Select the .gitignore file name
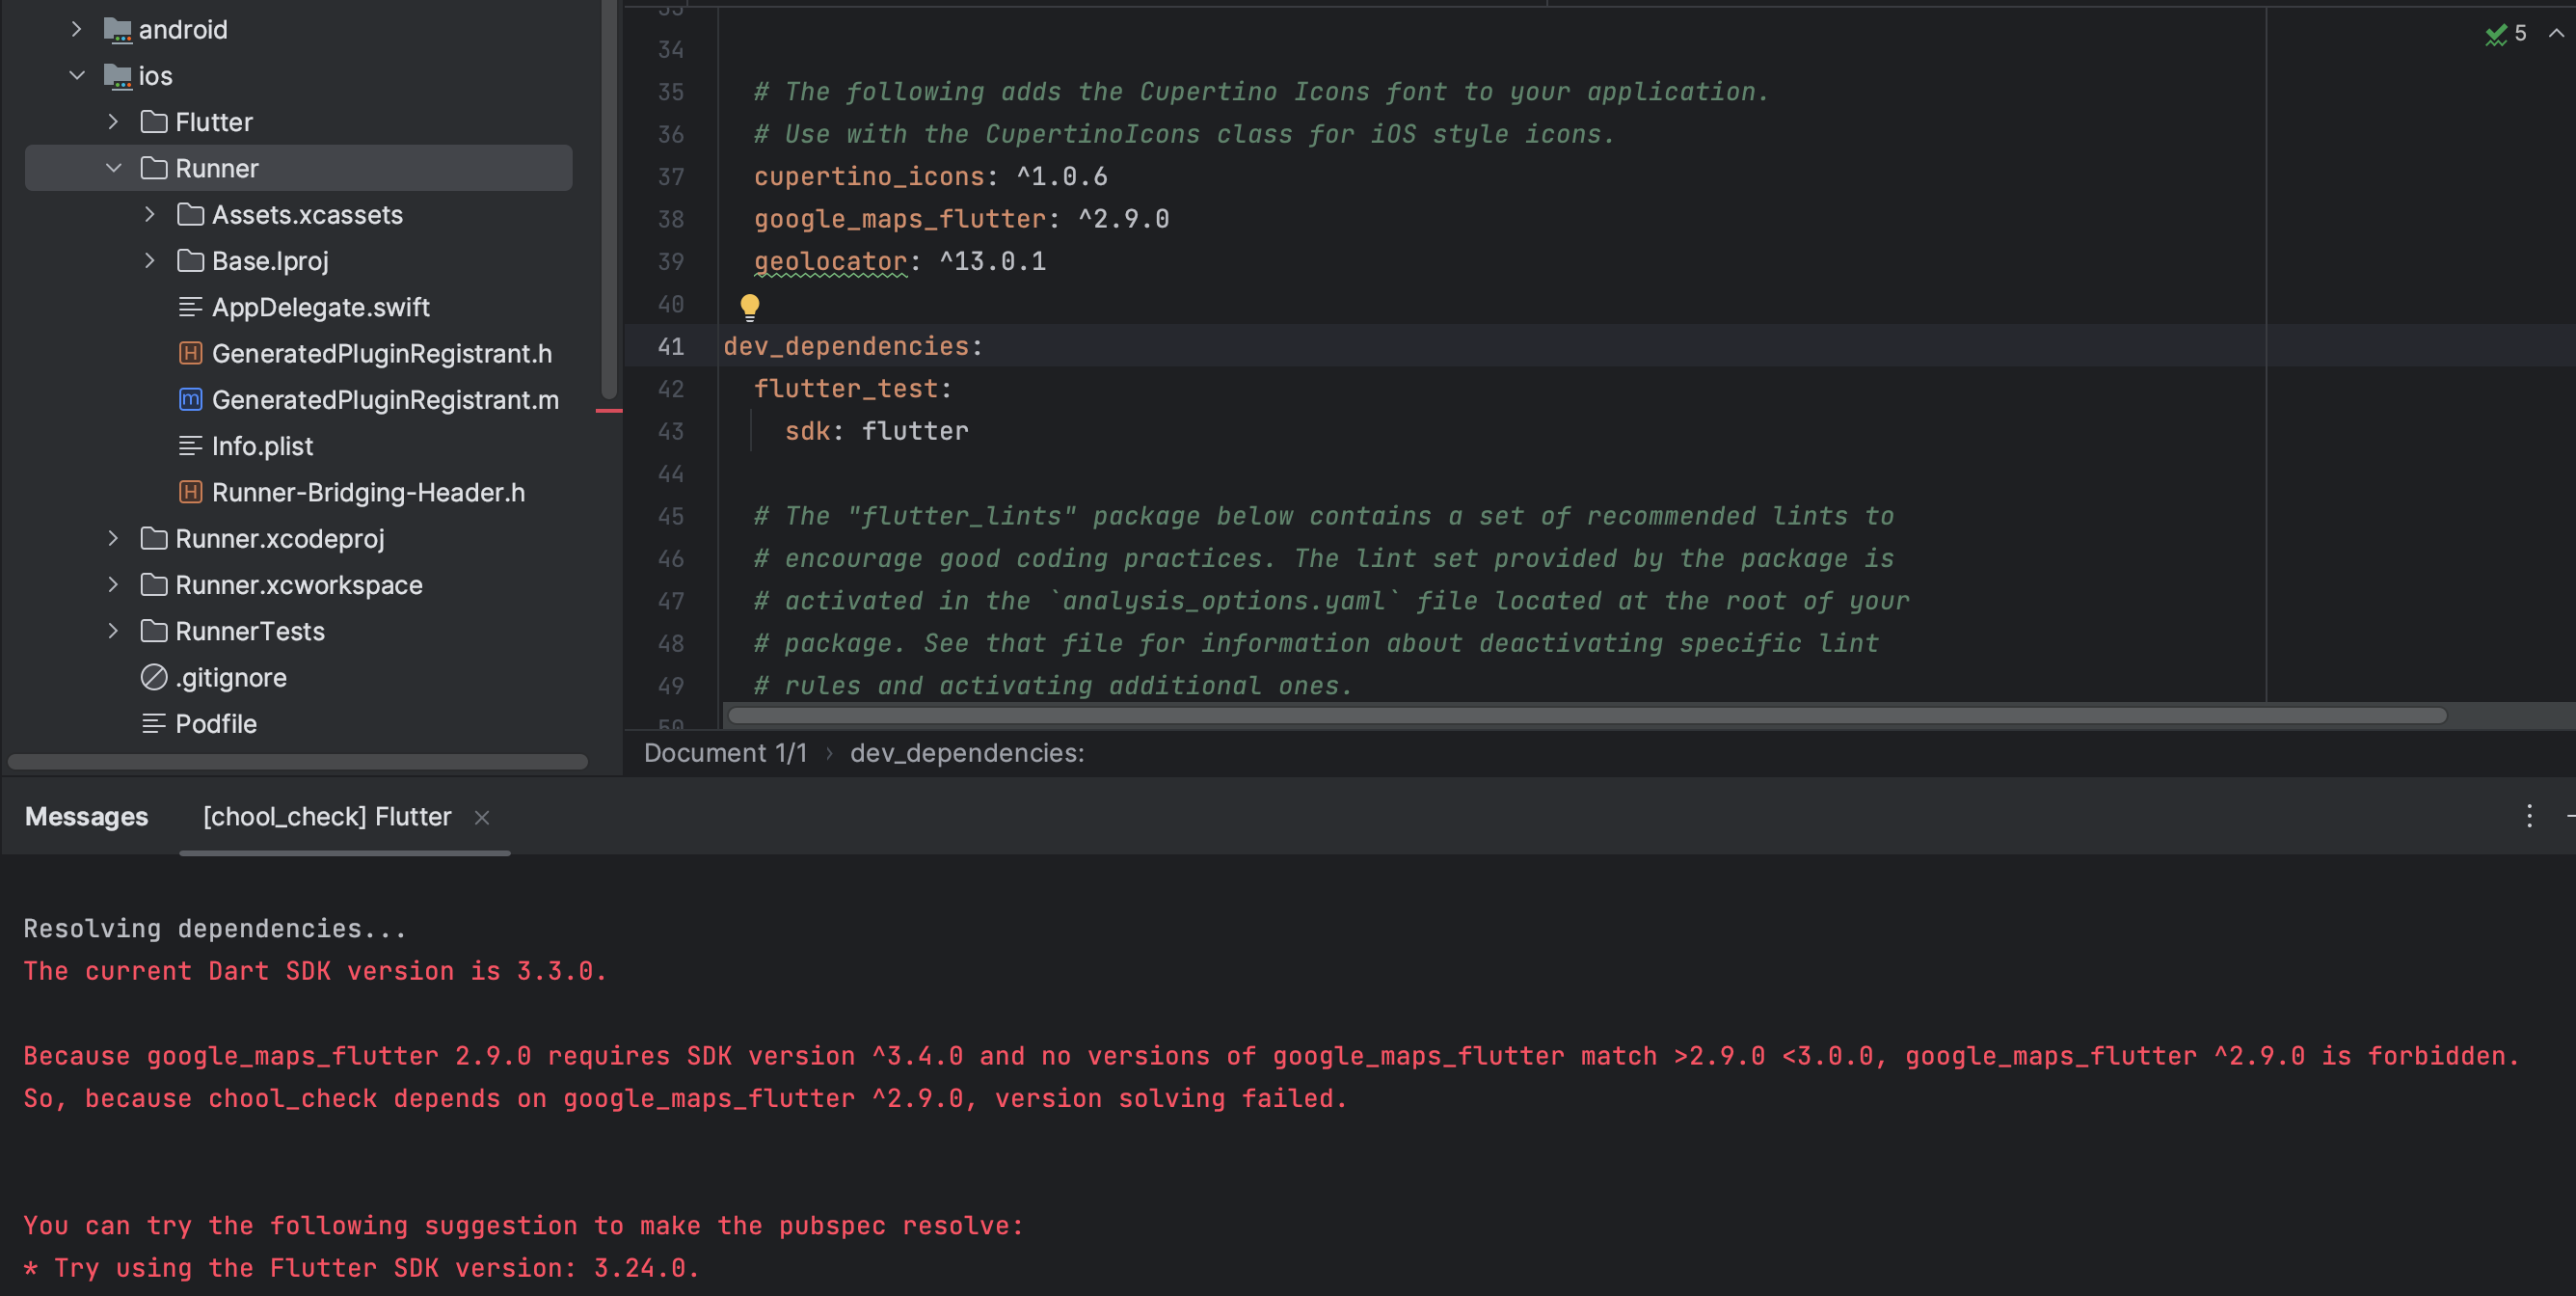Image resolution: width=2576 pixels, height=1296 pixels. 231,678
